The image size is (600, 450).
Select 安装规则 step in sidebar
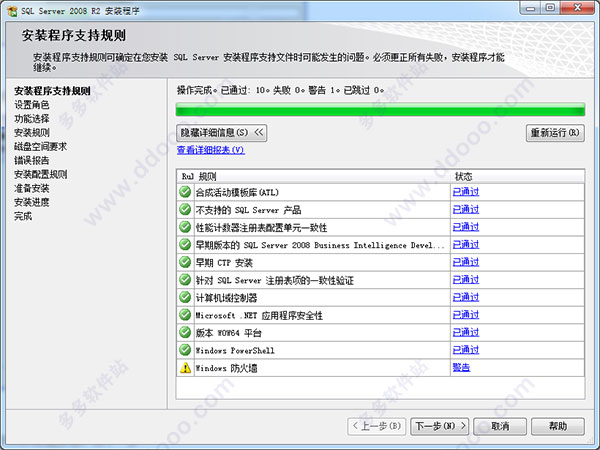coord(32,133)
